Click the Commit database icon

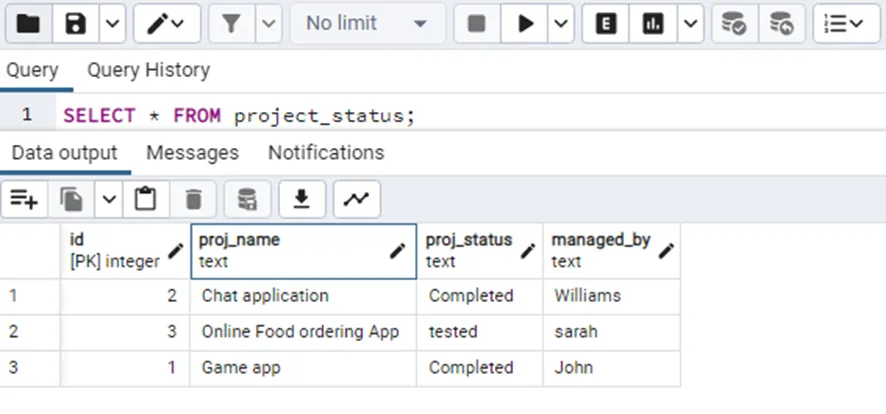pos(735,24)
